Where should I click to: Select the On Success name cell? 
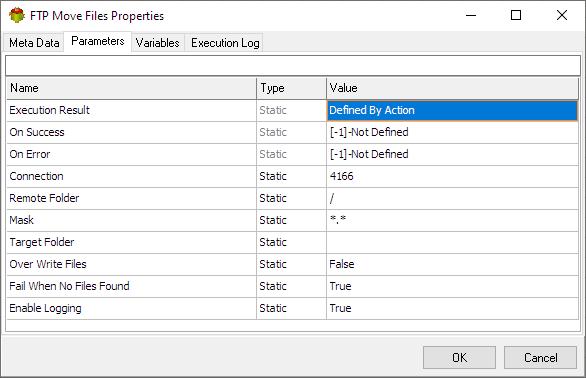pyautogui.click(x=131, y=132)
